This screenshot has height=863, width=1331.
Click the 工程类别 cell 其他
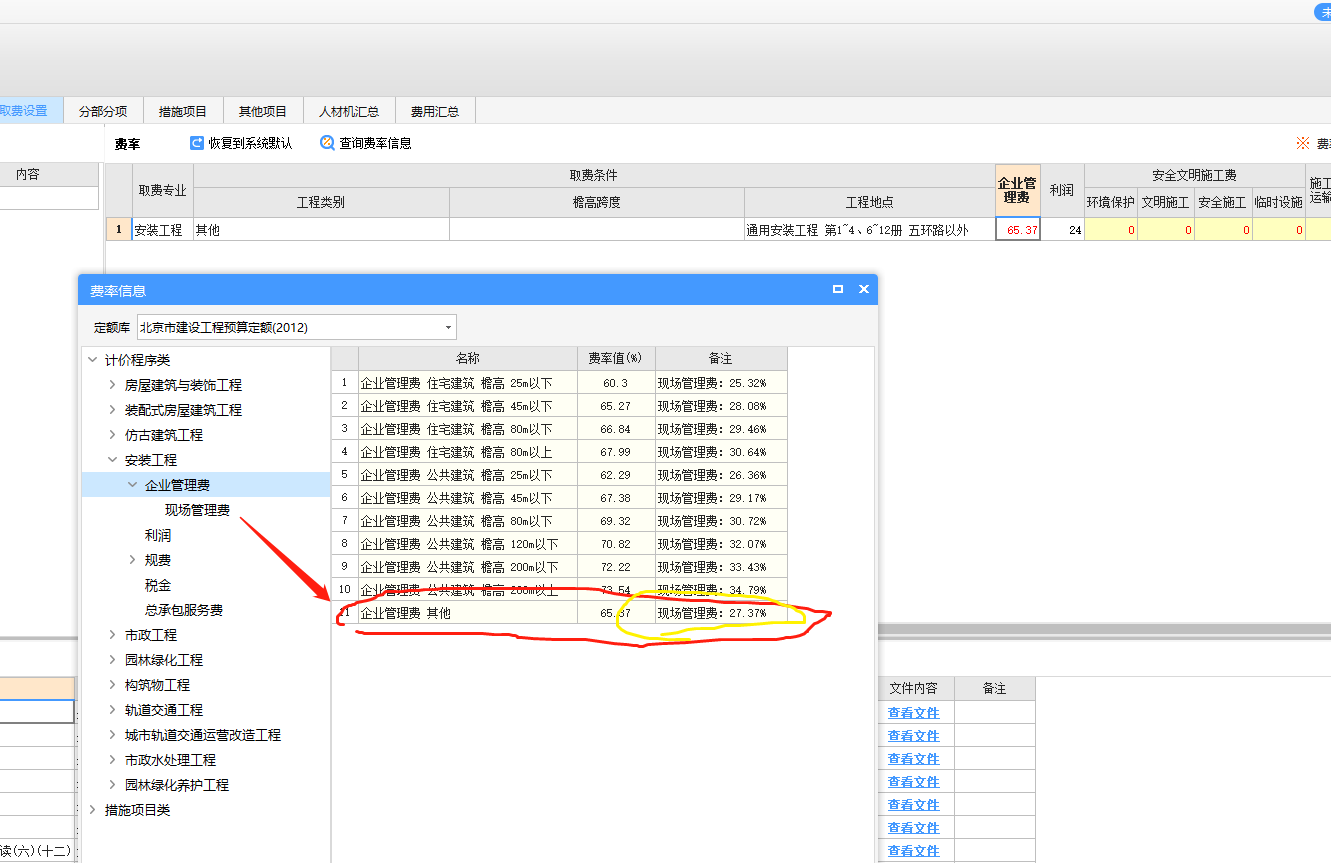(321, 229)
